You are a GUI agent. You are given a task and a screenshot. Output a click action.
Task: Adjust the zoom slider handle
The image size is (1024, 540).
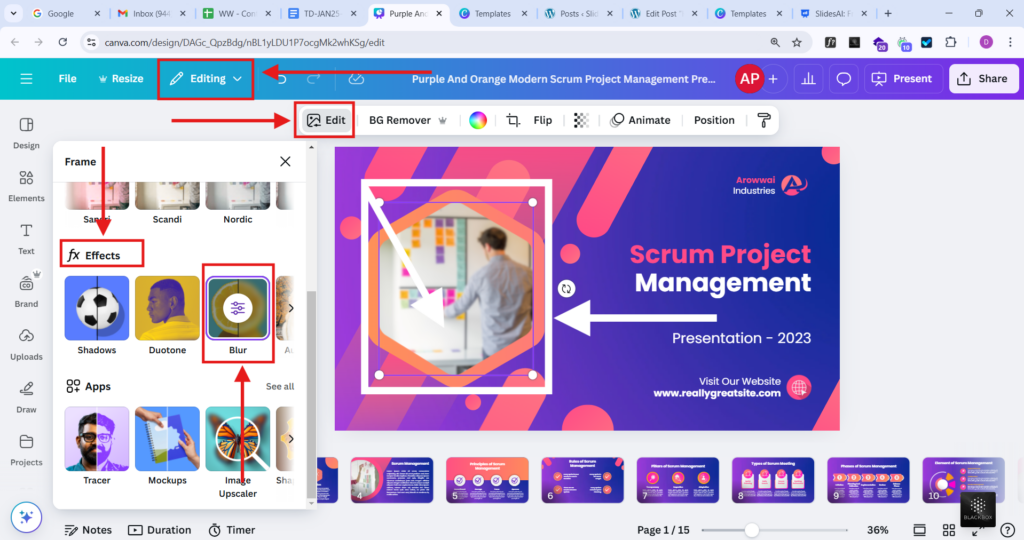click(x=752, y=530)
